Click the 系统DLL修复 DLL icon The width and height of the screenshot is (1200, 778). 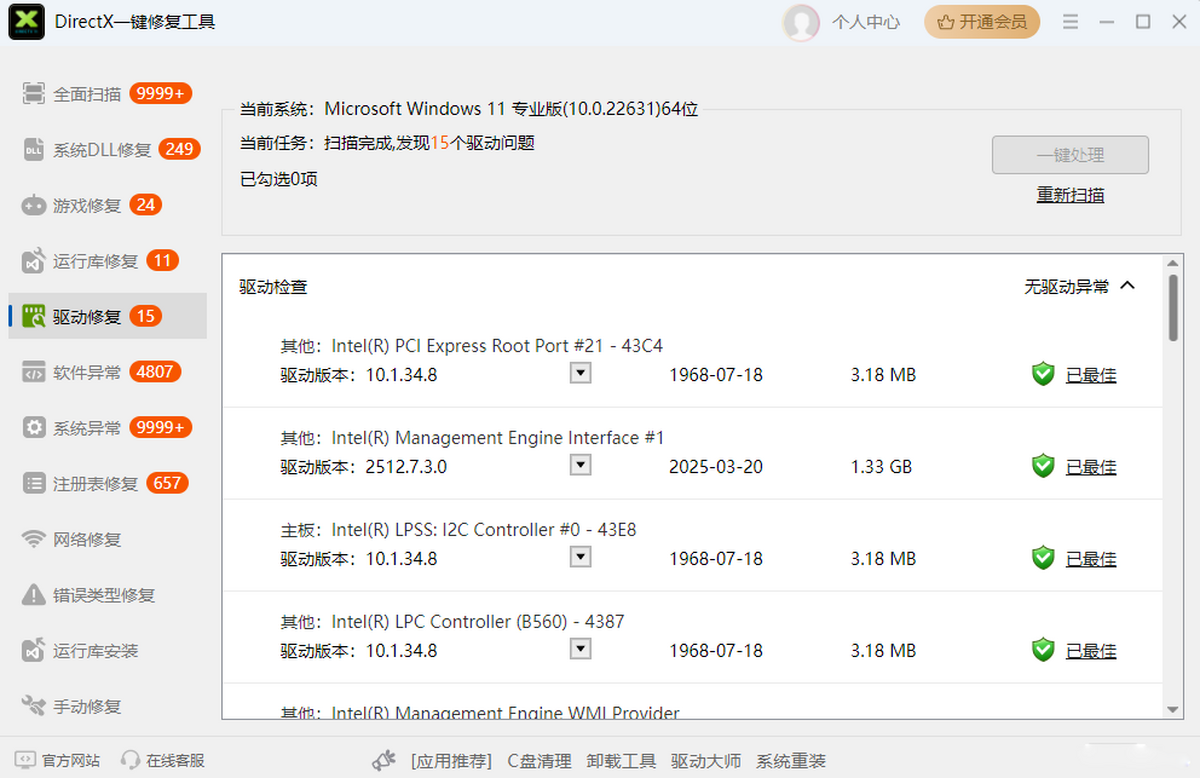(x=34, y=150)
